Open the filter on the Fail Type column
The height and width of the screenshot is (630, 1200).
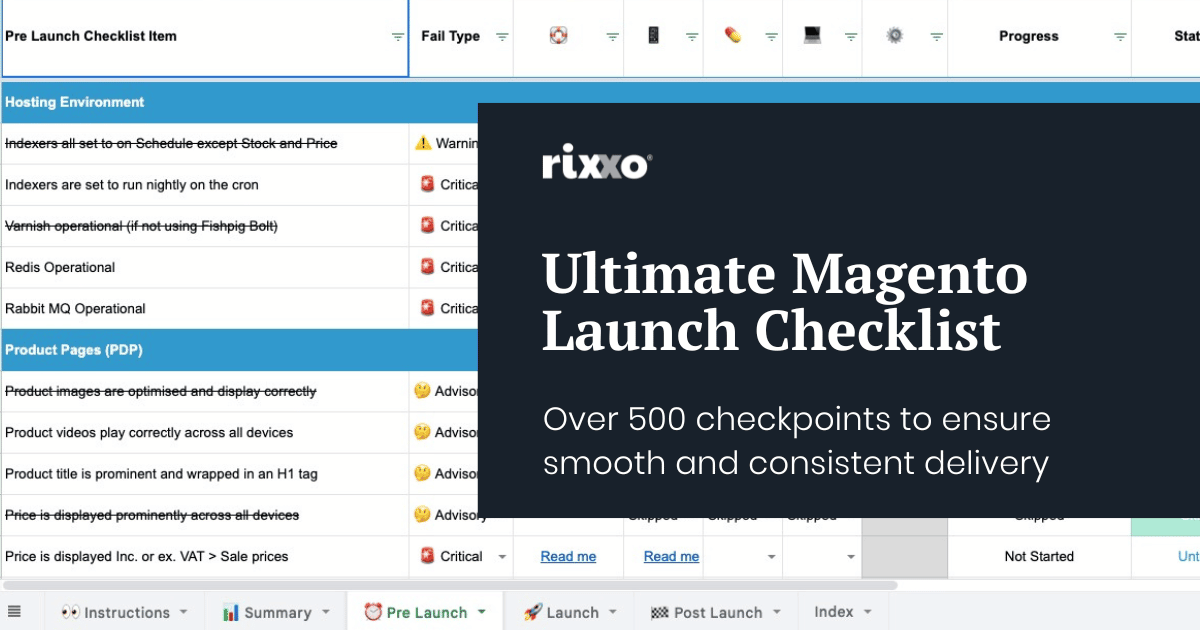tap(503, 35)
